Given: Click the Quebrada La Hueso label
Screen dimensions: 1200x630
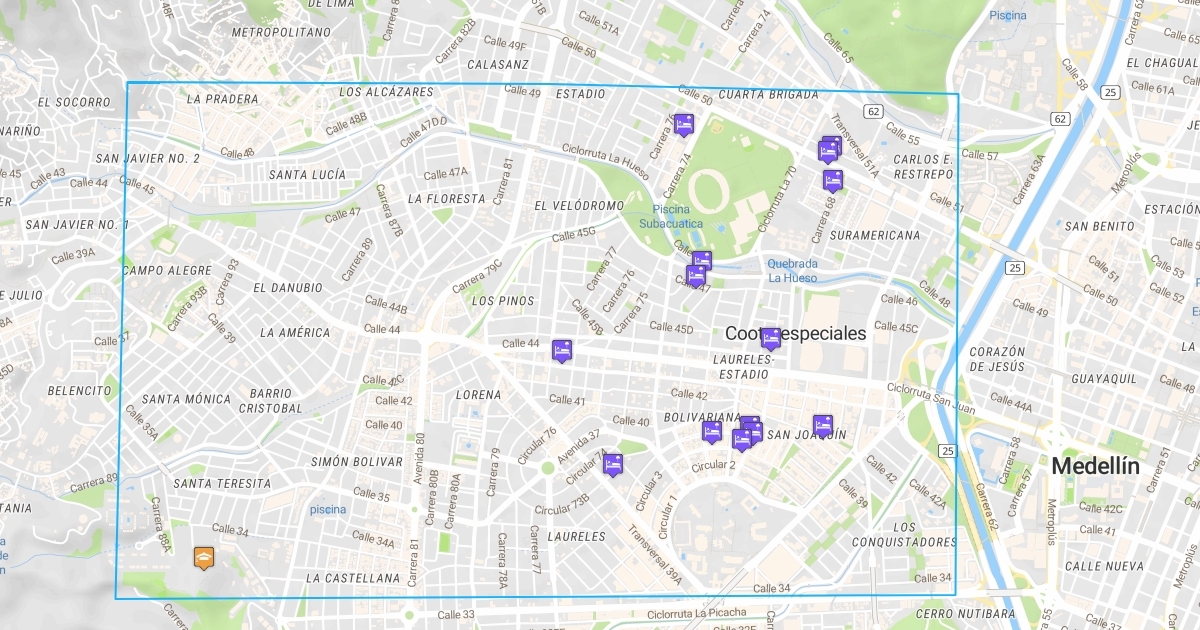Looking at the screenshot, I should 793,270.
